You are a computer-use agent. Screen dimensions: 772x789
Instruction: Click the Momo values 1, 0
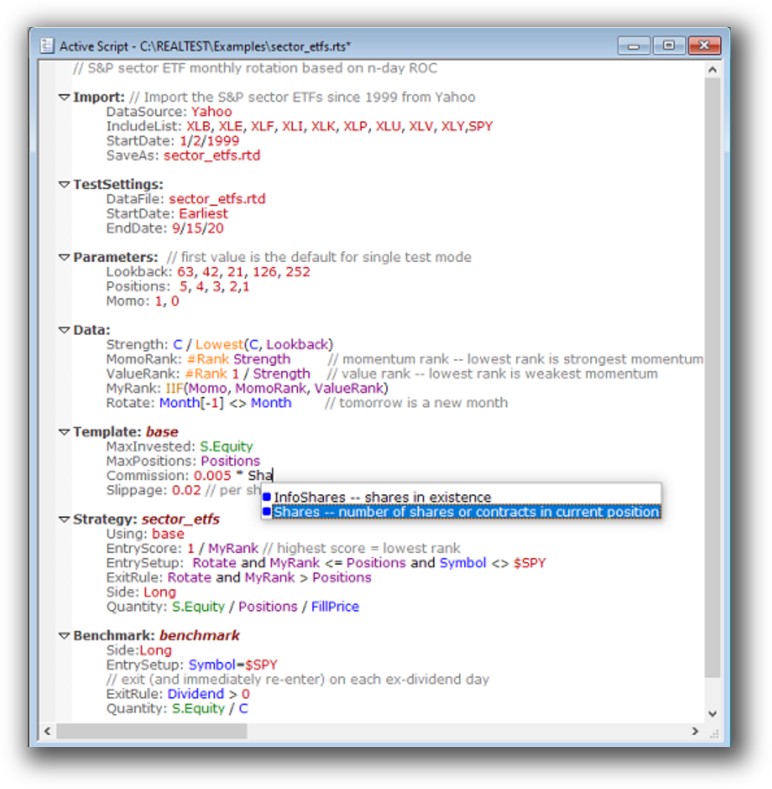[167, 301]
